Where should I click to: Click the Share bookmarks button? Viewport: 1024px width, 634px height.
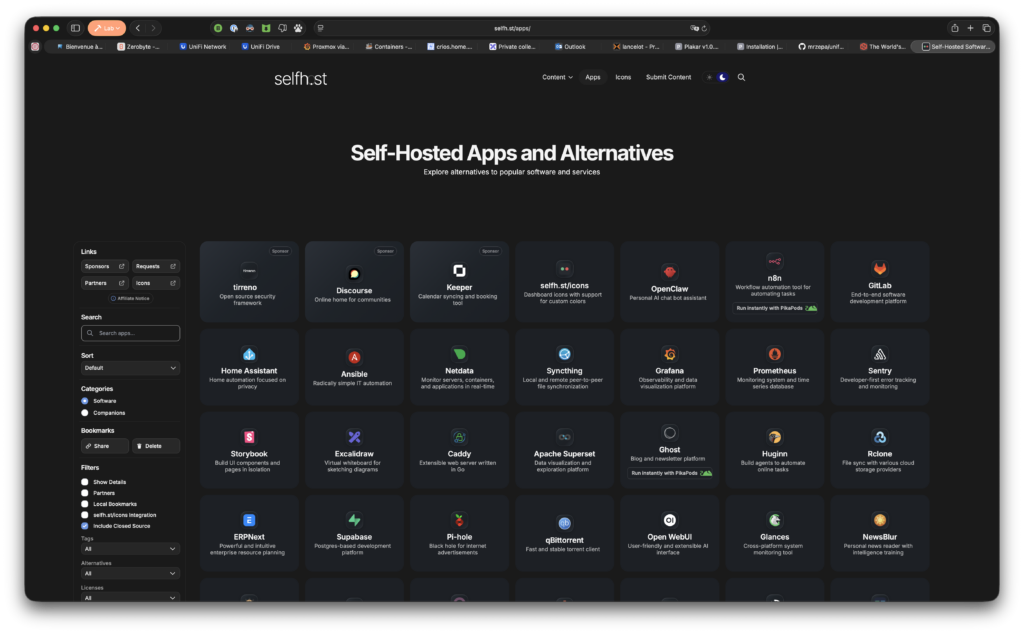(x=105, y=446)
